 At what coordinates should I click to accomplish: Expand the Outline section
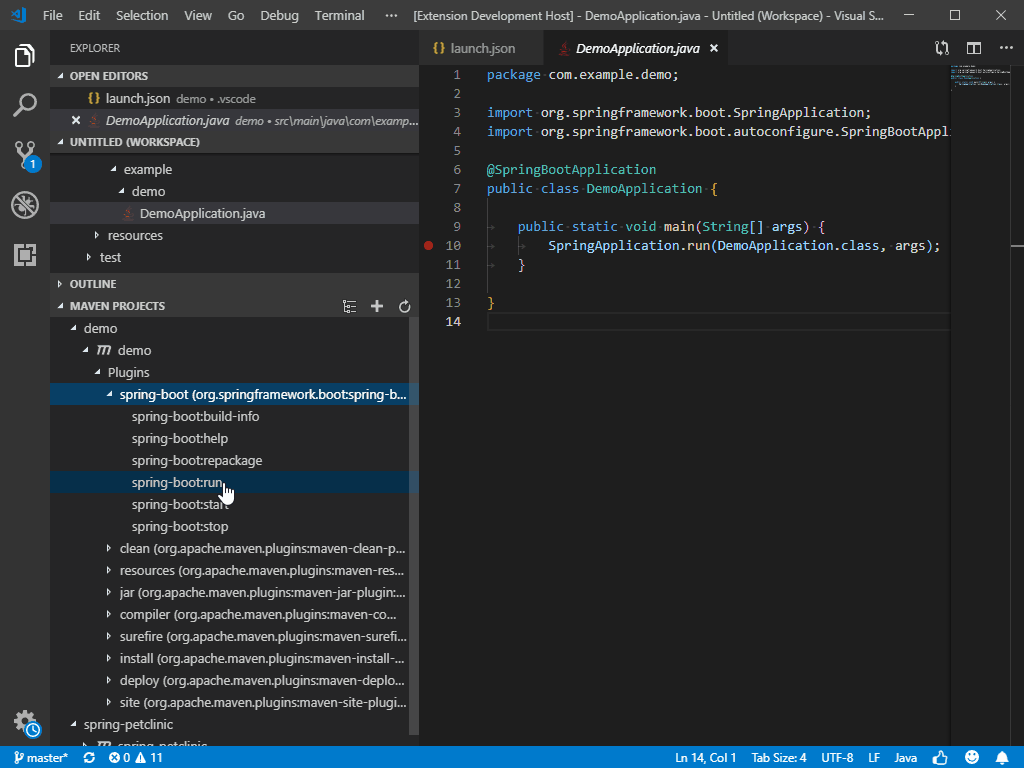[x=60, y=284]
